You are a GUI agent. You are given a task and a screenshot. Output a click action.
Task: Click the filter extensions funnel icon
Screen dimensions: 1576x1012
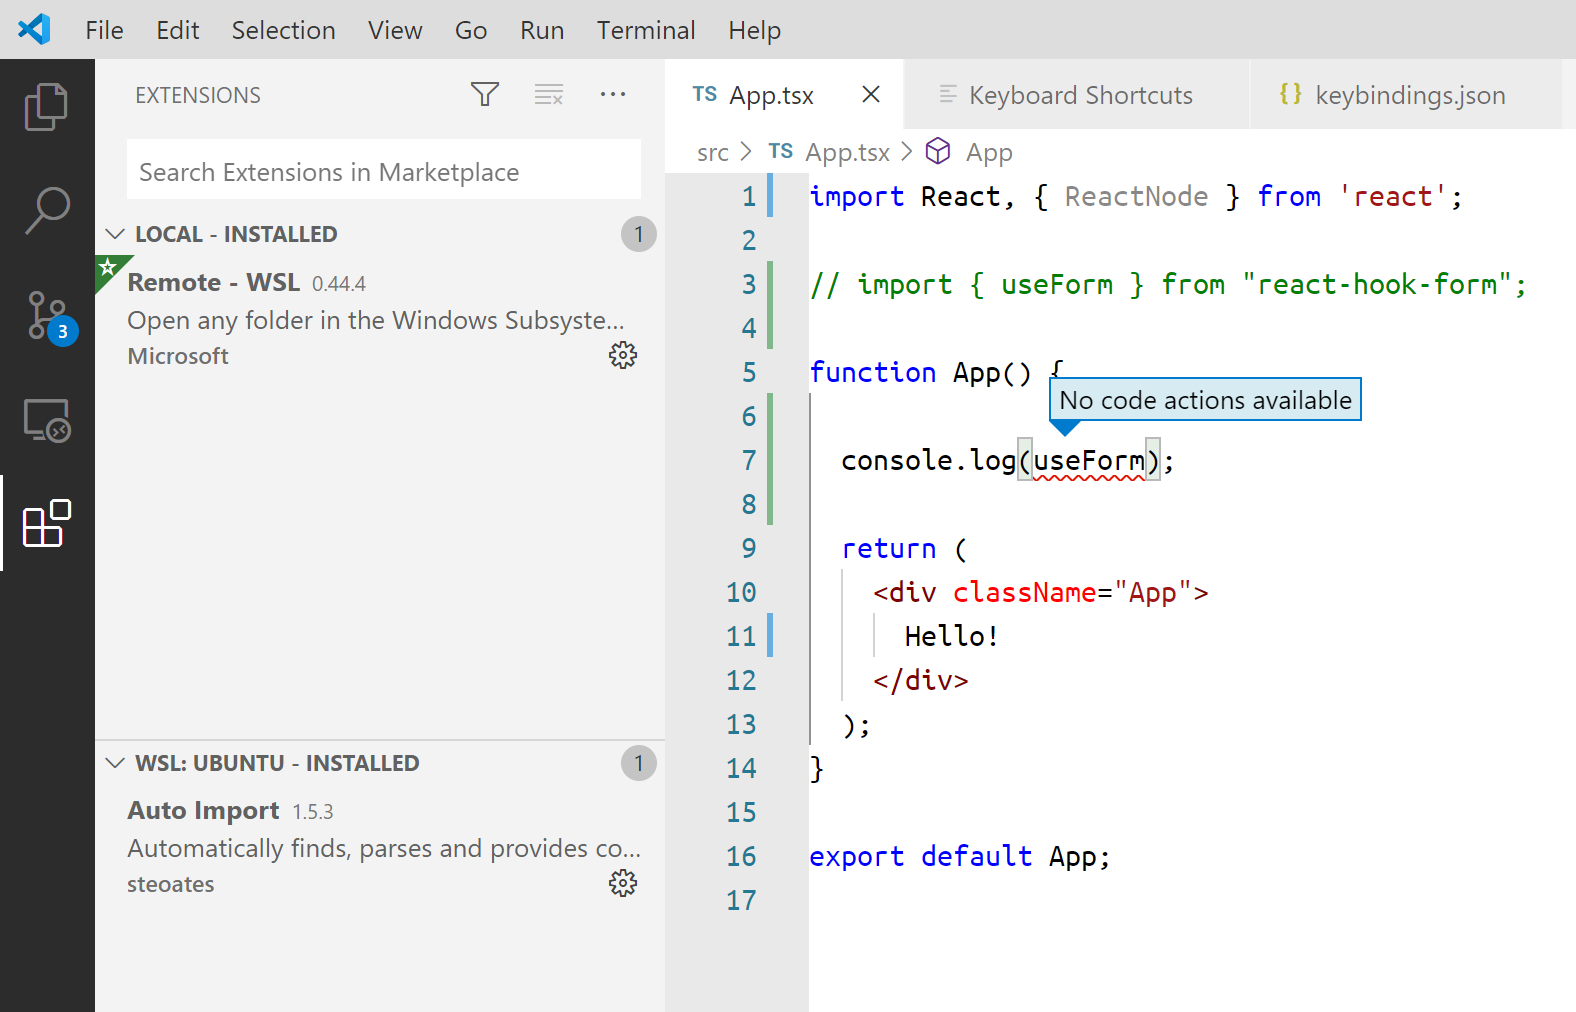485,95
